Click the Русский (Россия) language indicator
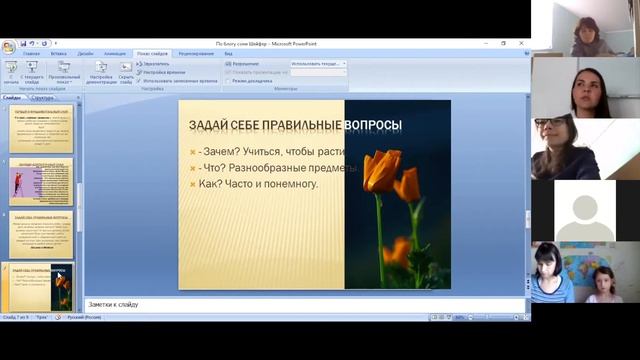This screenshot has width=640, height=360. point(84,317)
